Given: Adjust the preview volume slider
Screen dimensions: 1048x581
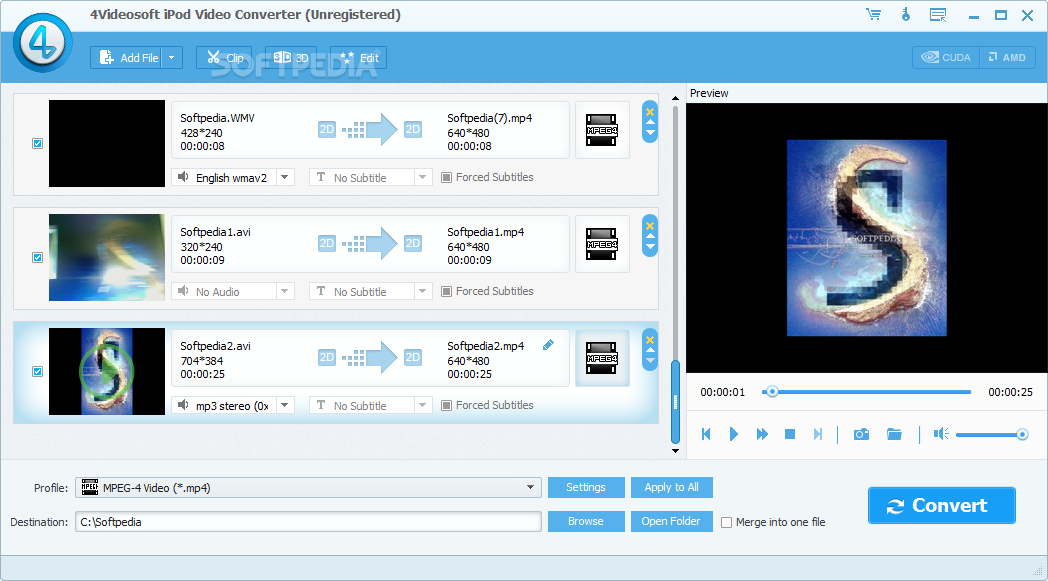Looking at the screenshot, I should click(992, 435).
